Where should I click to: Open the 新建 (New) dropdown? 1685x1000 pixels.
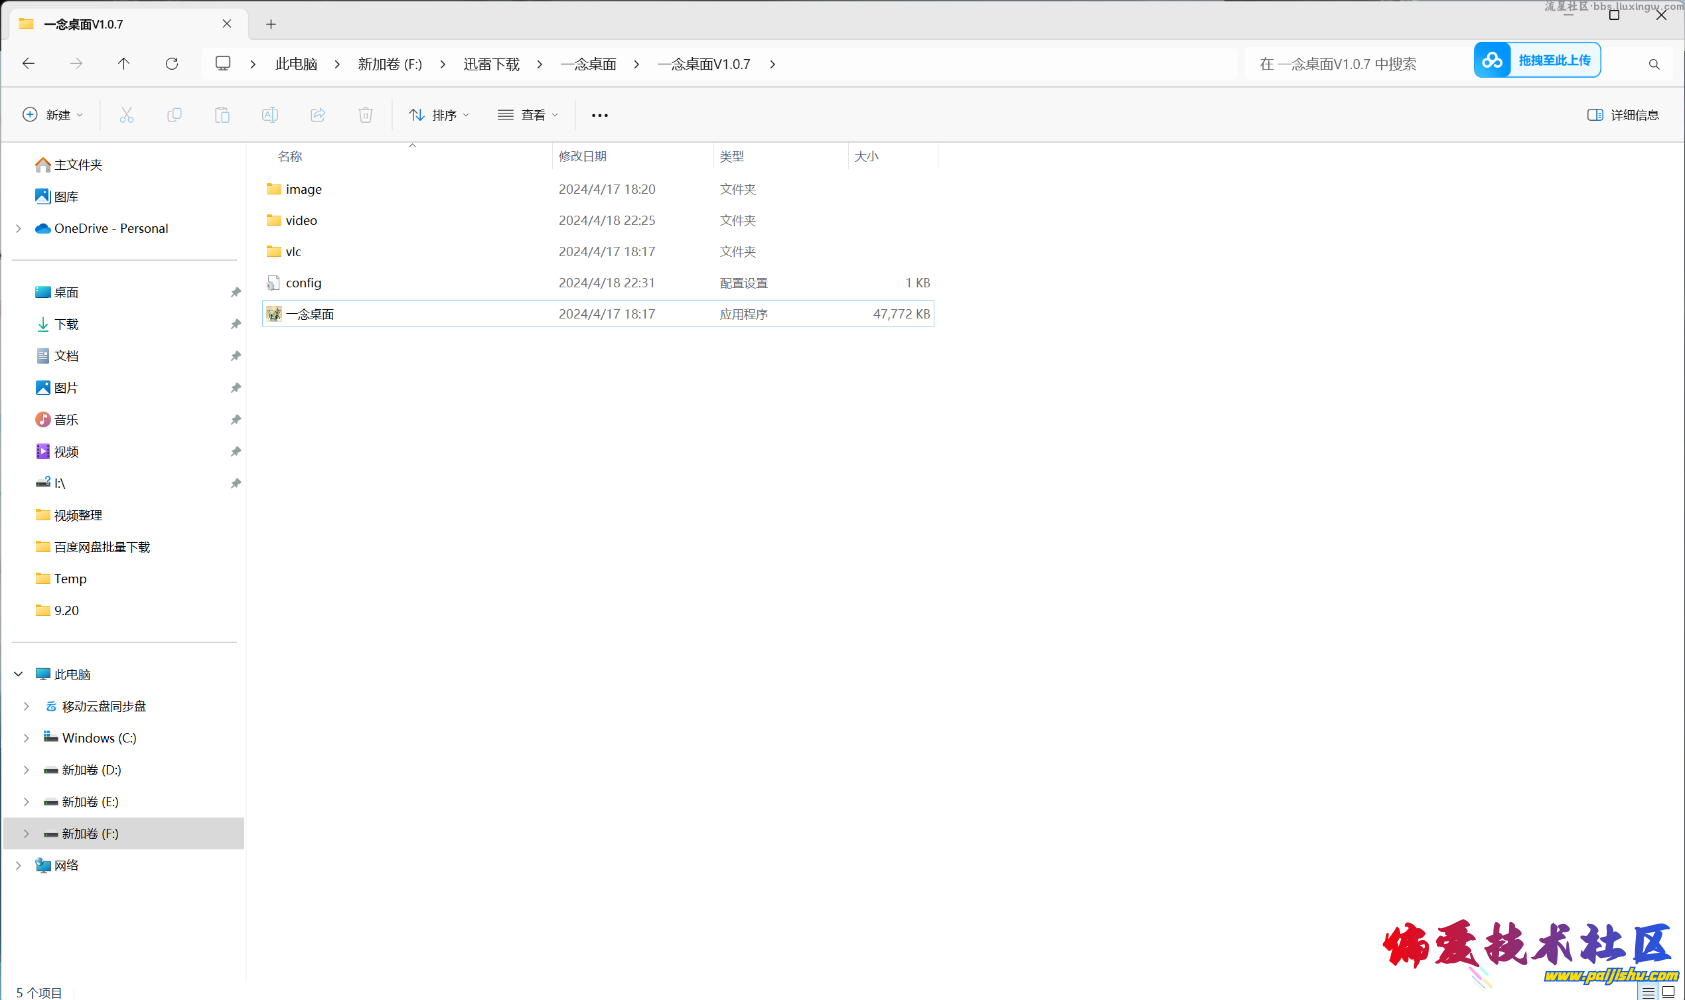(x=53, y=115)
